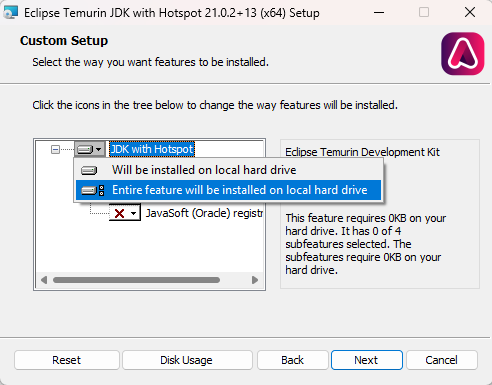
Task: Minimize the Setup window
Action: [x=379, y=13]
